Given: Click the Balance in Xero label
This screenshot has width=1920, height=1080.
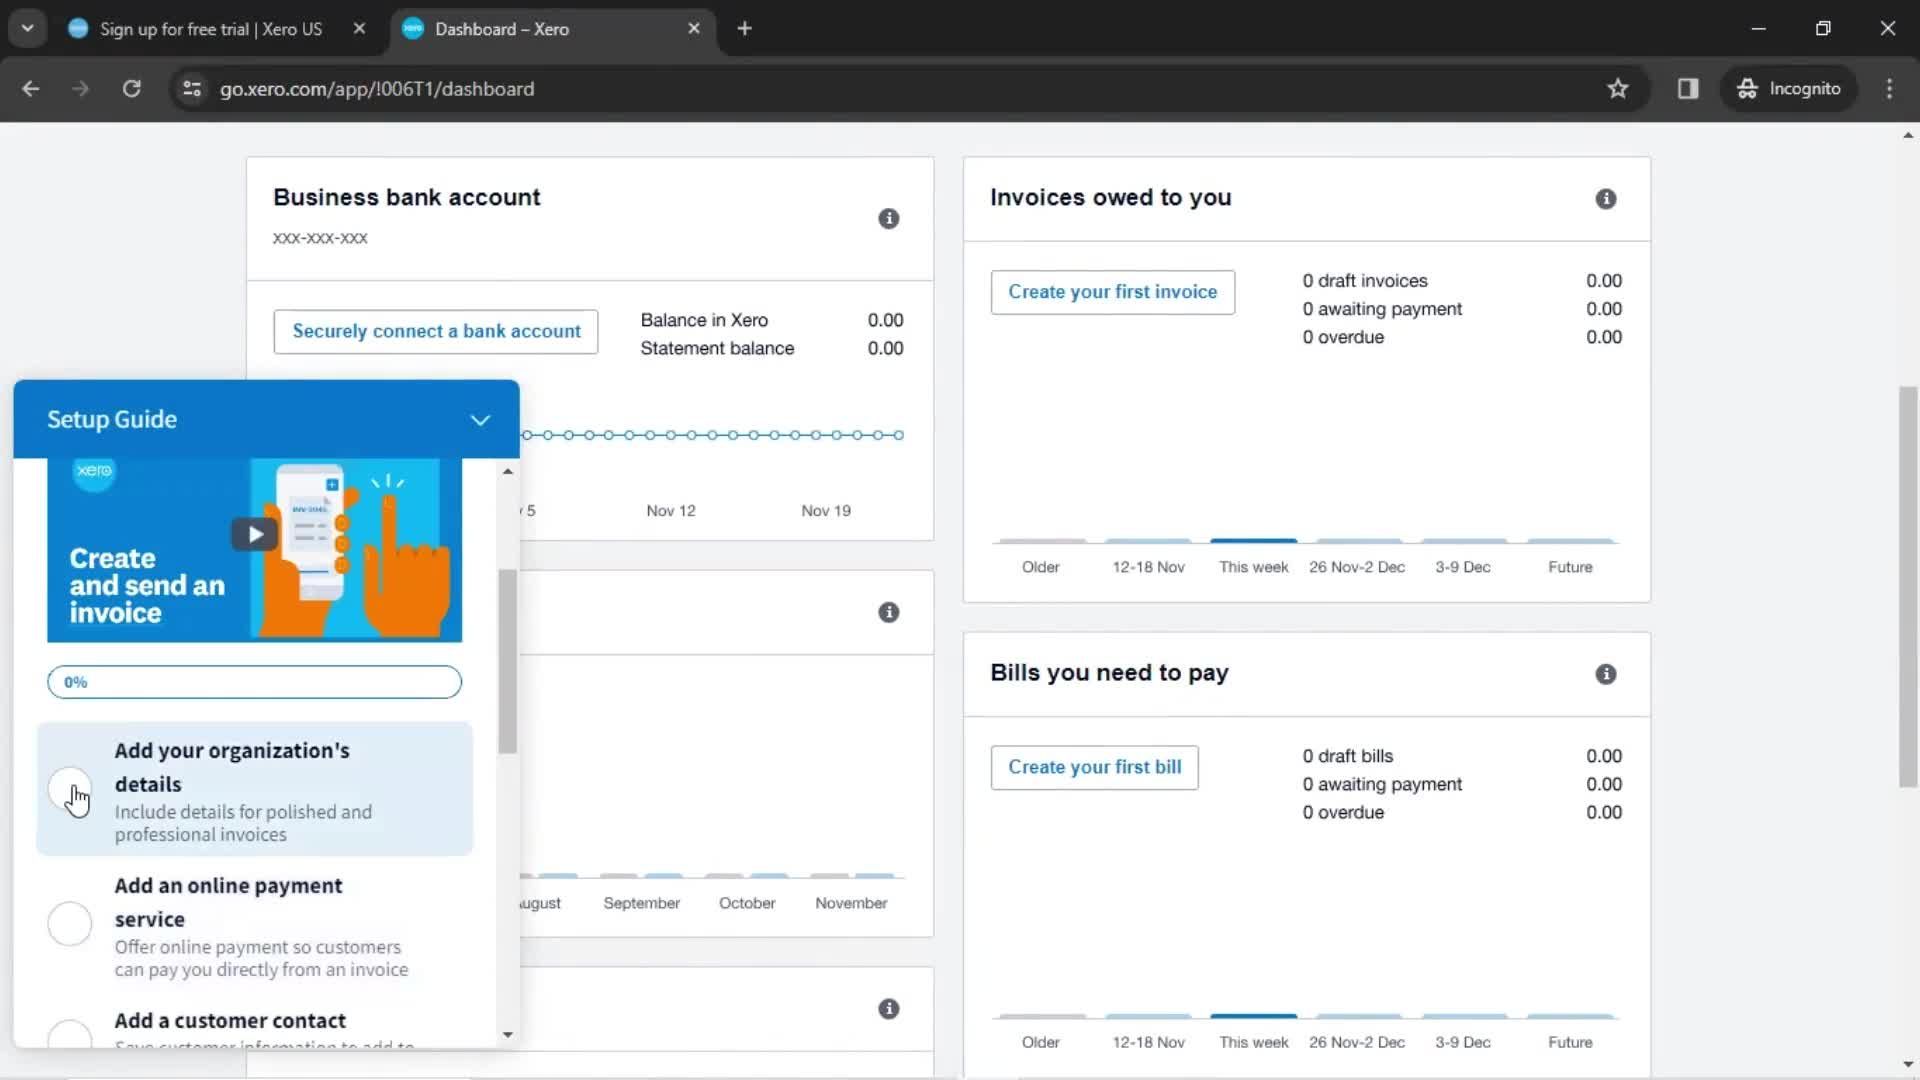Looking at the screenshot, I should (x=704, y=320).
